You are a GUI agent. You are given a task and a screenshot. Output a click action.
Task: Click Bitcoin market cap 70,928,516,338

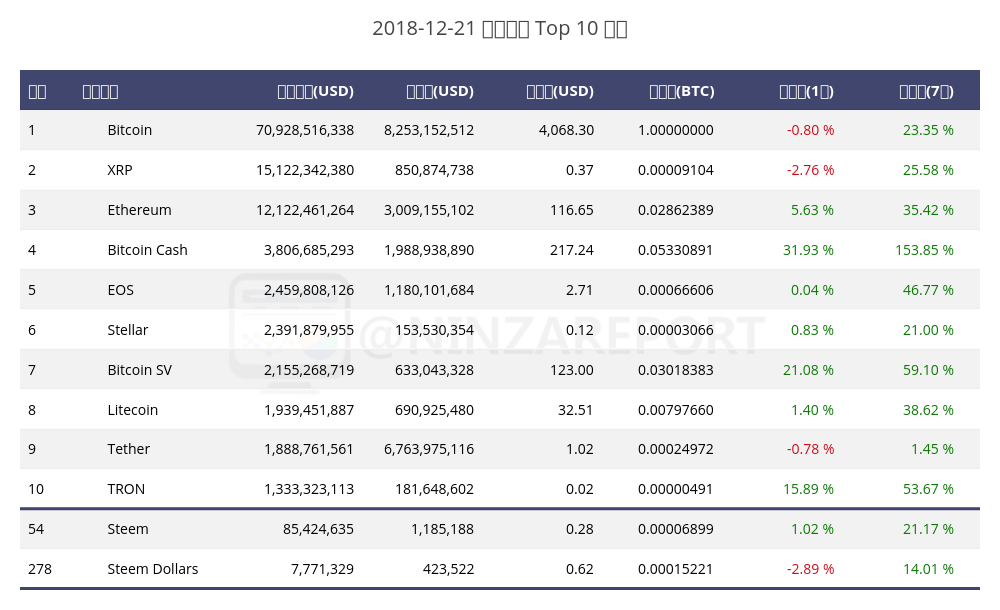point(305,130)
